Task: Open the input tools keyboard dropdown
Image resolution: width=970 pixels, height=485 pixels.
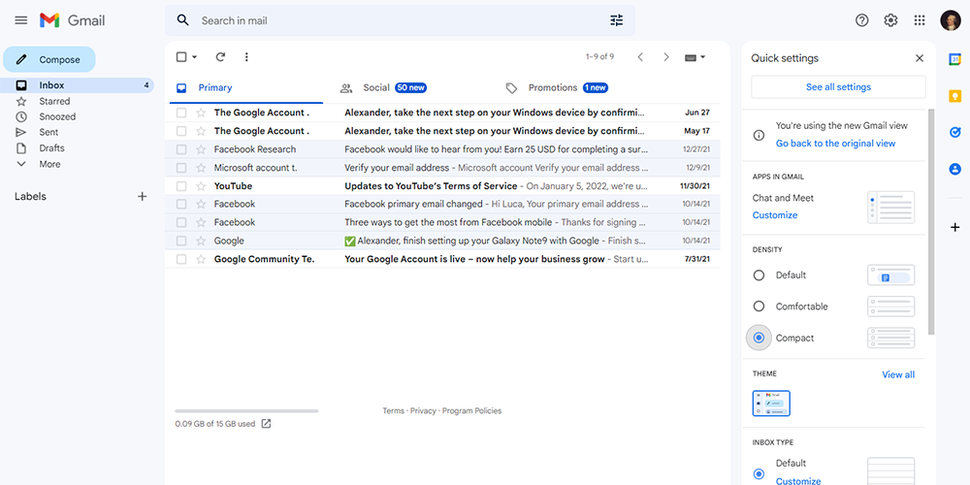Action: pyautogui.click(x=695, y=57)
